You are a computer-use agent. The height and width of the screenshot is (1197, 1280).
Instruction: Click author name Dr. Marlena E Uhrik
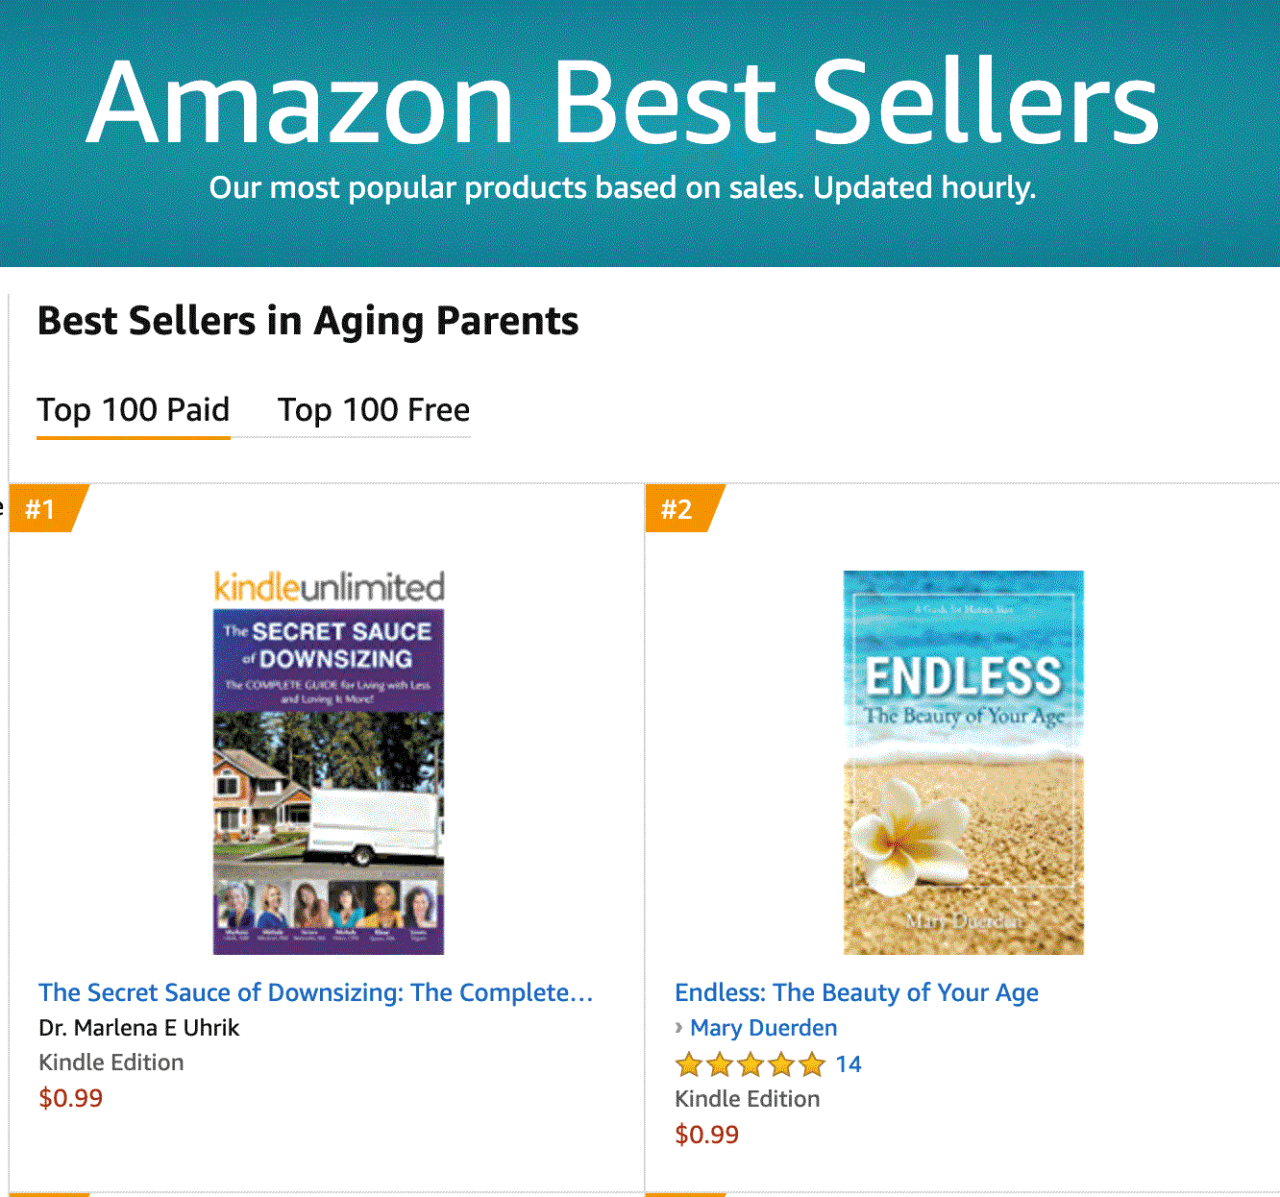139,1027
